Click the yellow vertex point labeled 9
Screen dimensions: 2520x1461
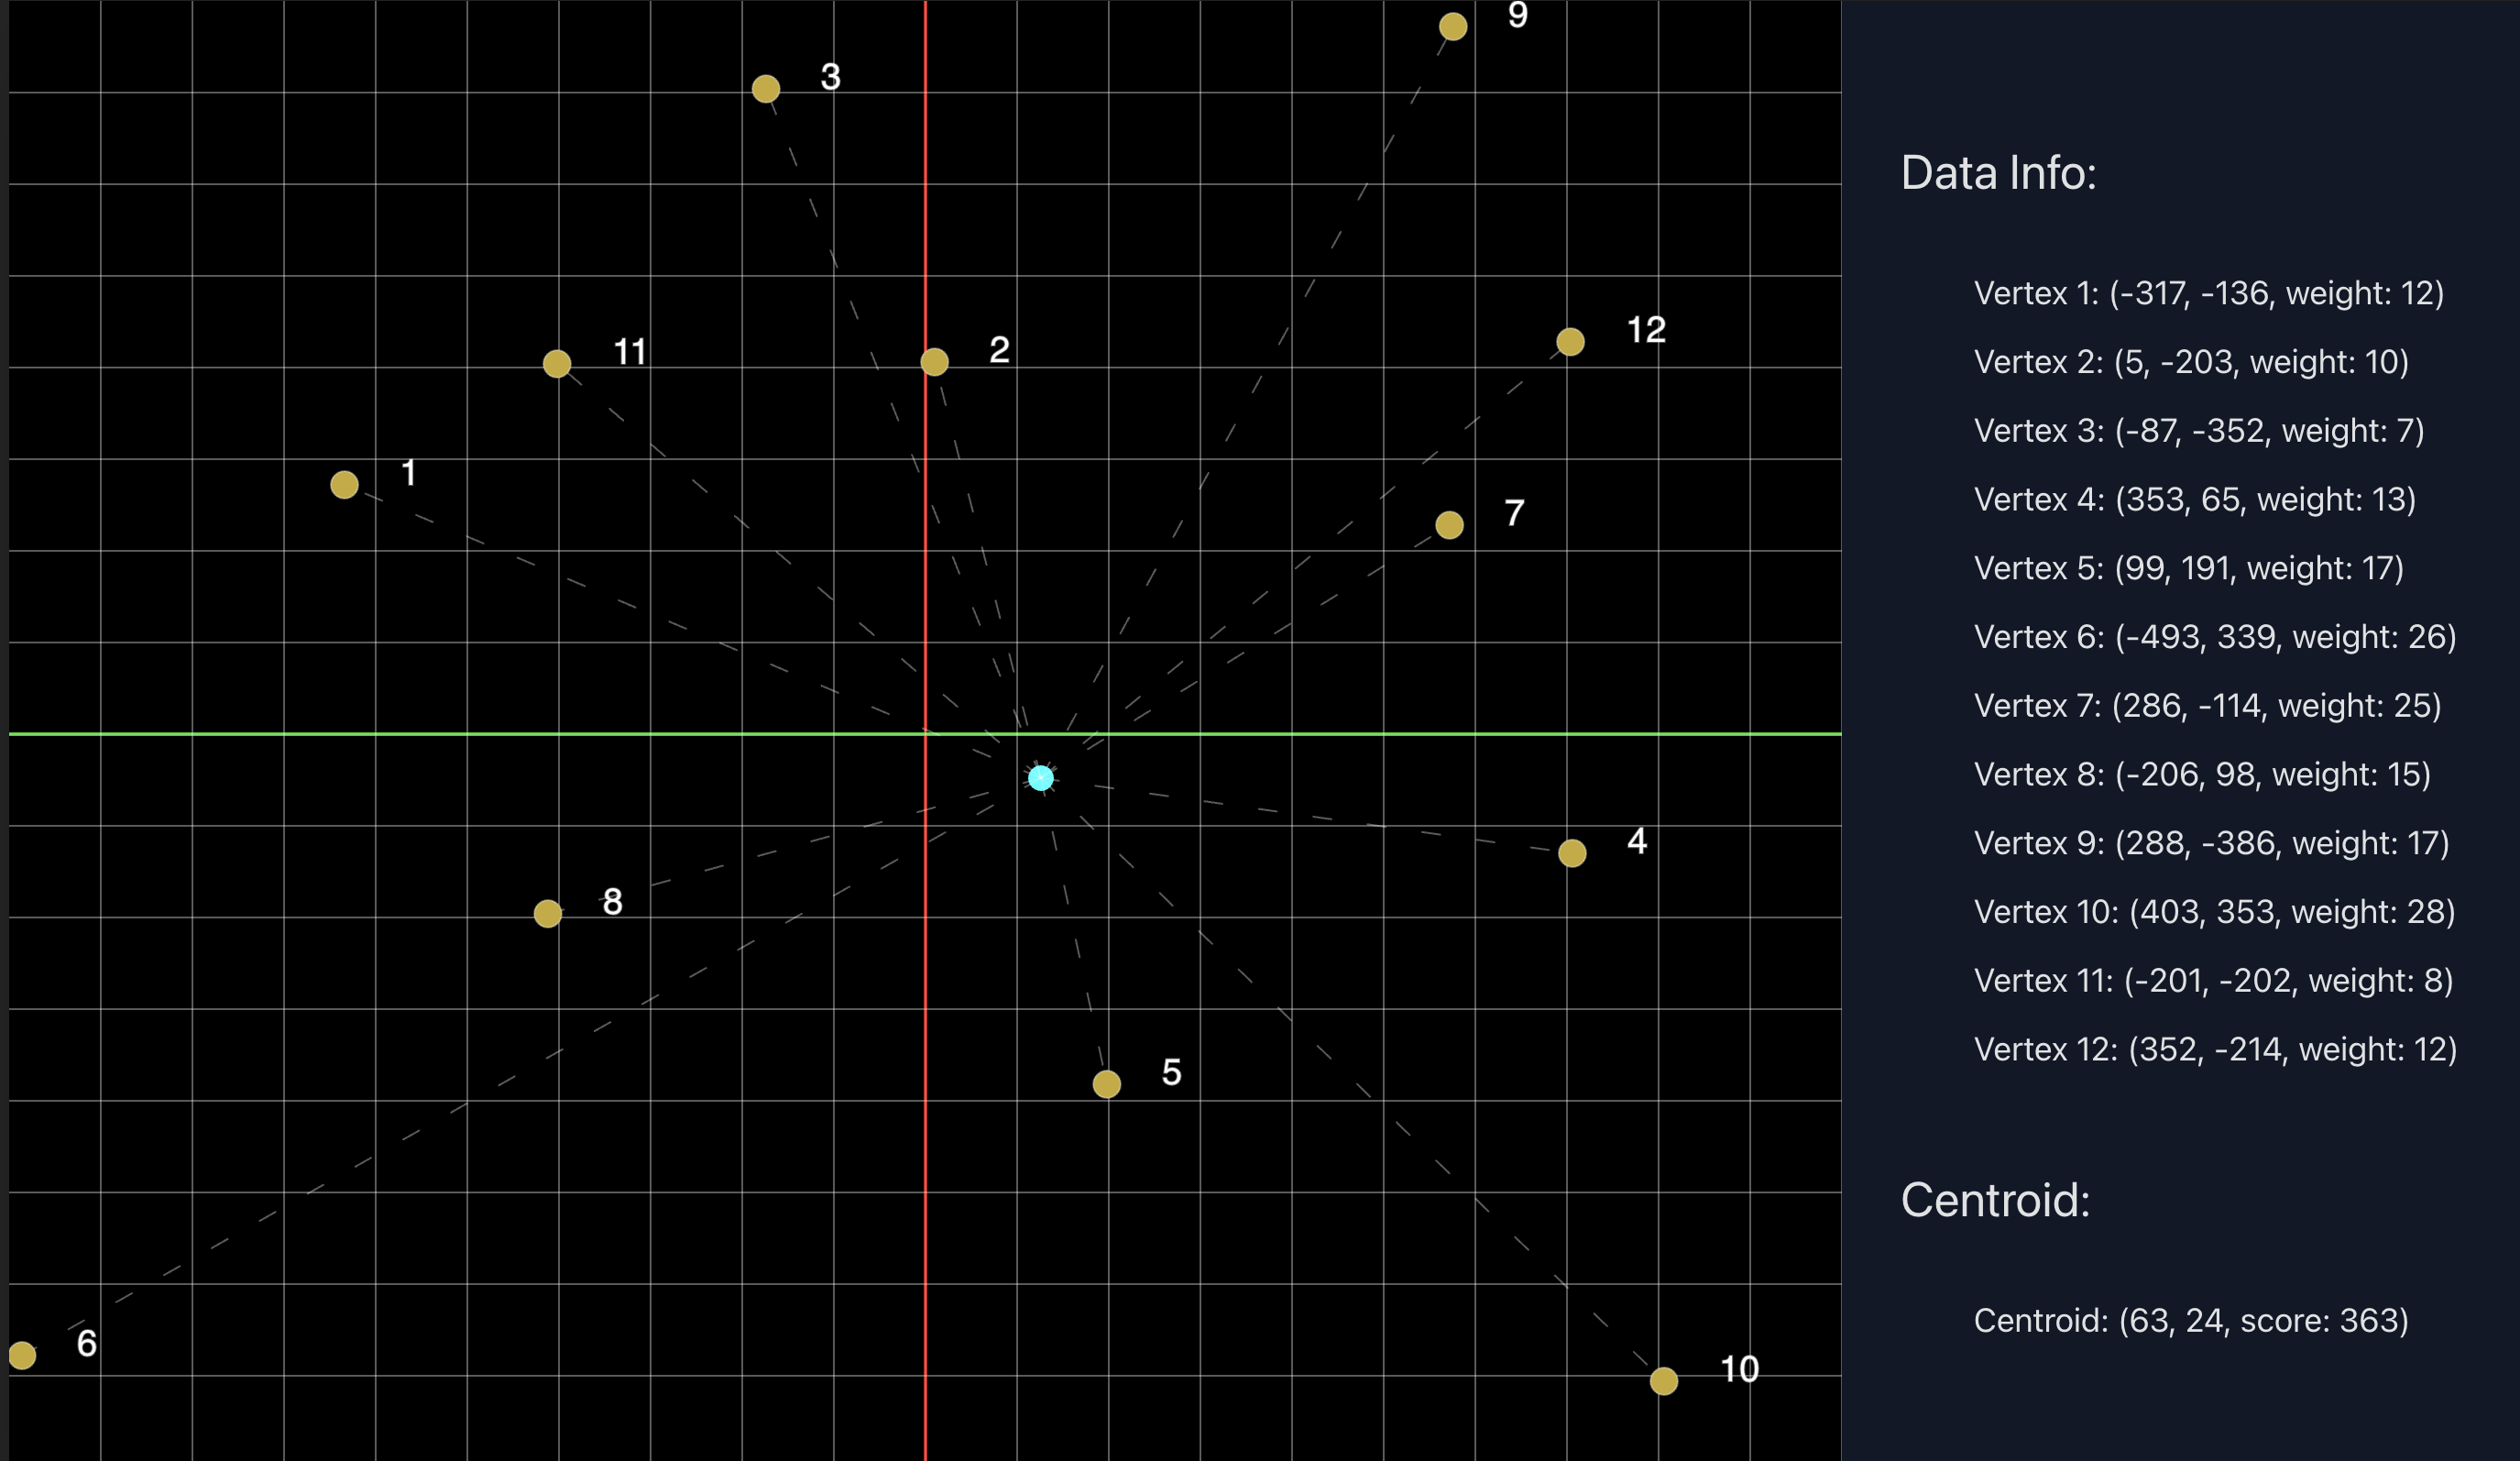1453,27
